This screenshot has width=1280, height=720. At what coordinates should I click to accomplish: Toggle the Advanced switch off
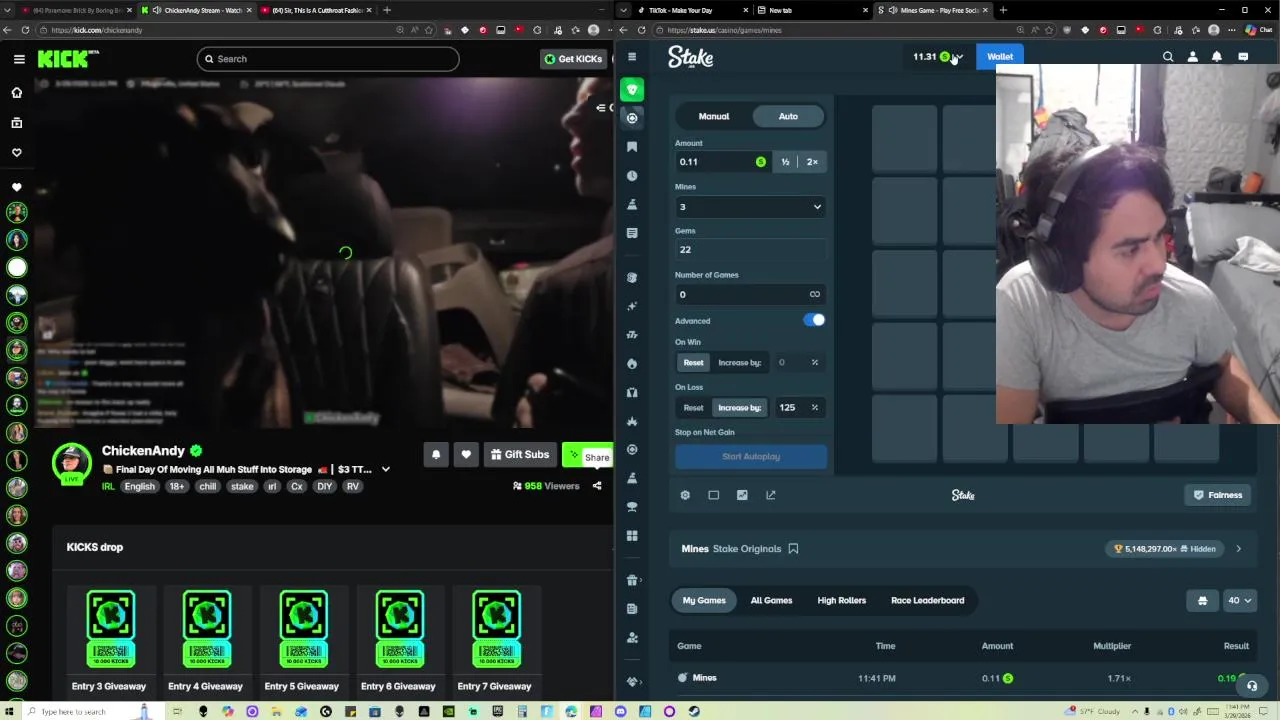click(815, 321)
